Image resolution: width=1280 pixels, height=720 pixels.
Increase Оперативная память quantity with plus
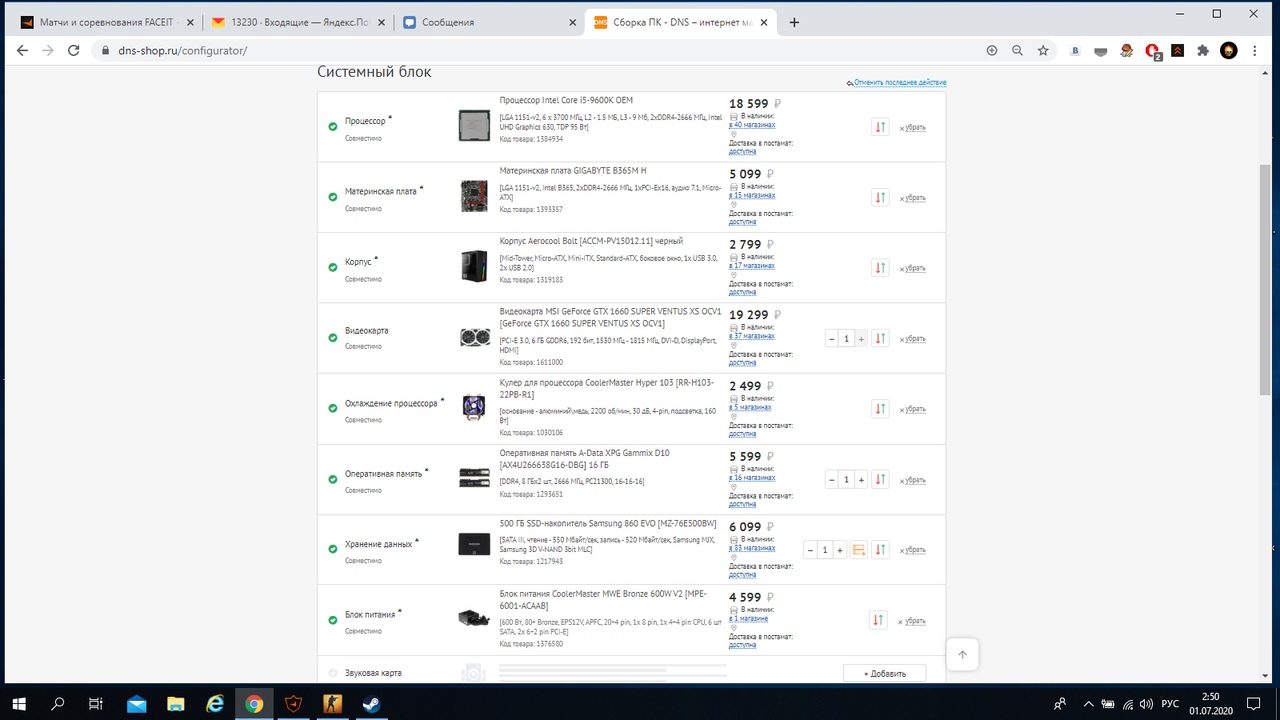click(861, 480)
